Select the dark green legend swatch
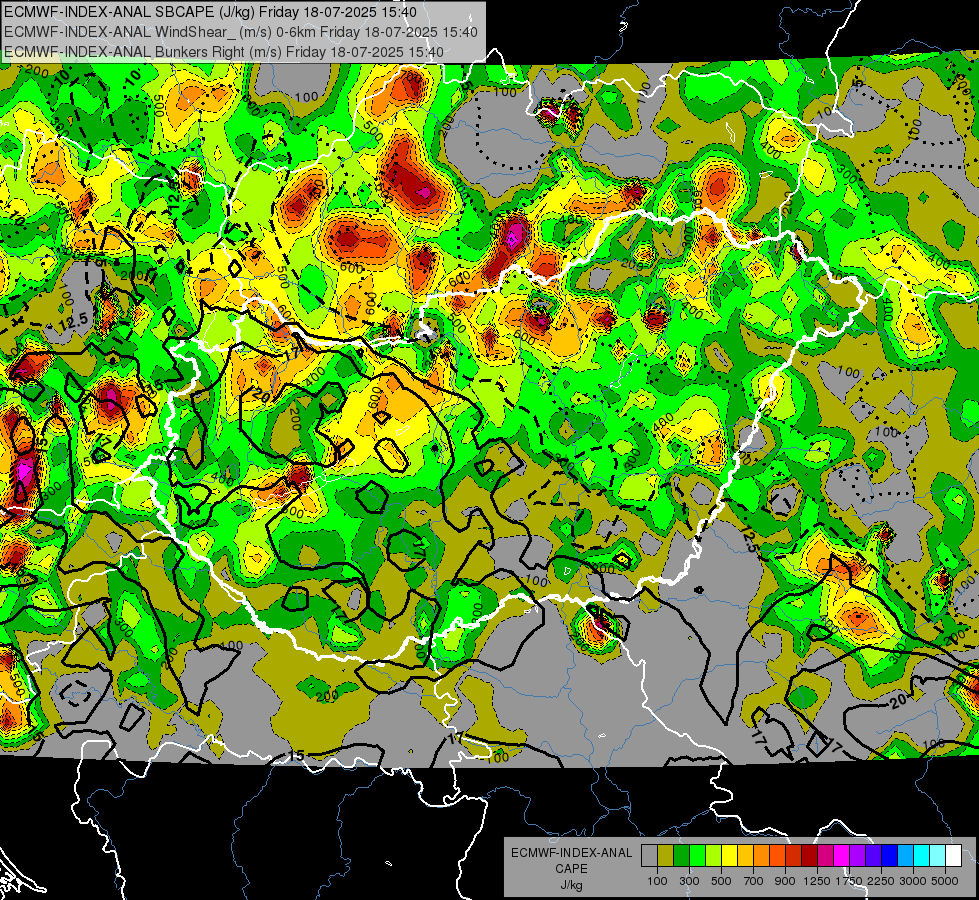This screenshot has width=979, height=900. pyautogui.click(x=681, y=855)
